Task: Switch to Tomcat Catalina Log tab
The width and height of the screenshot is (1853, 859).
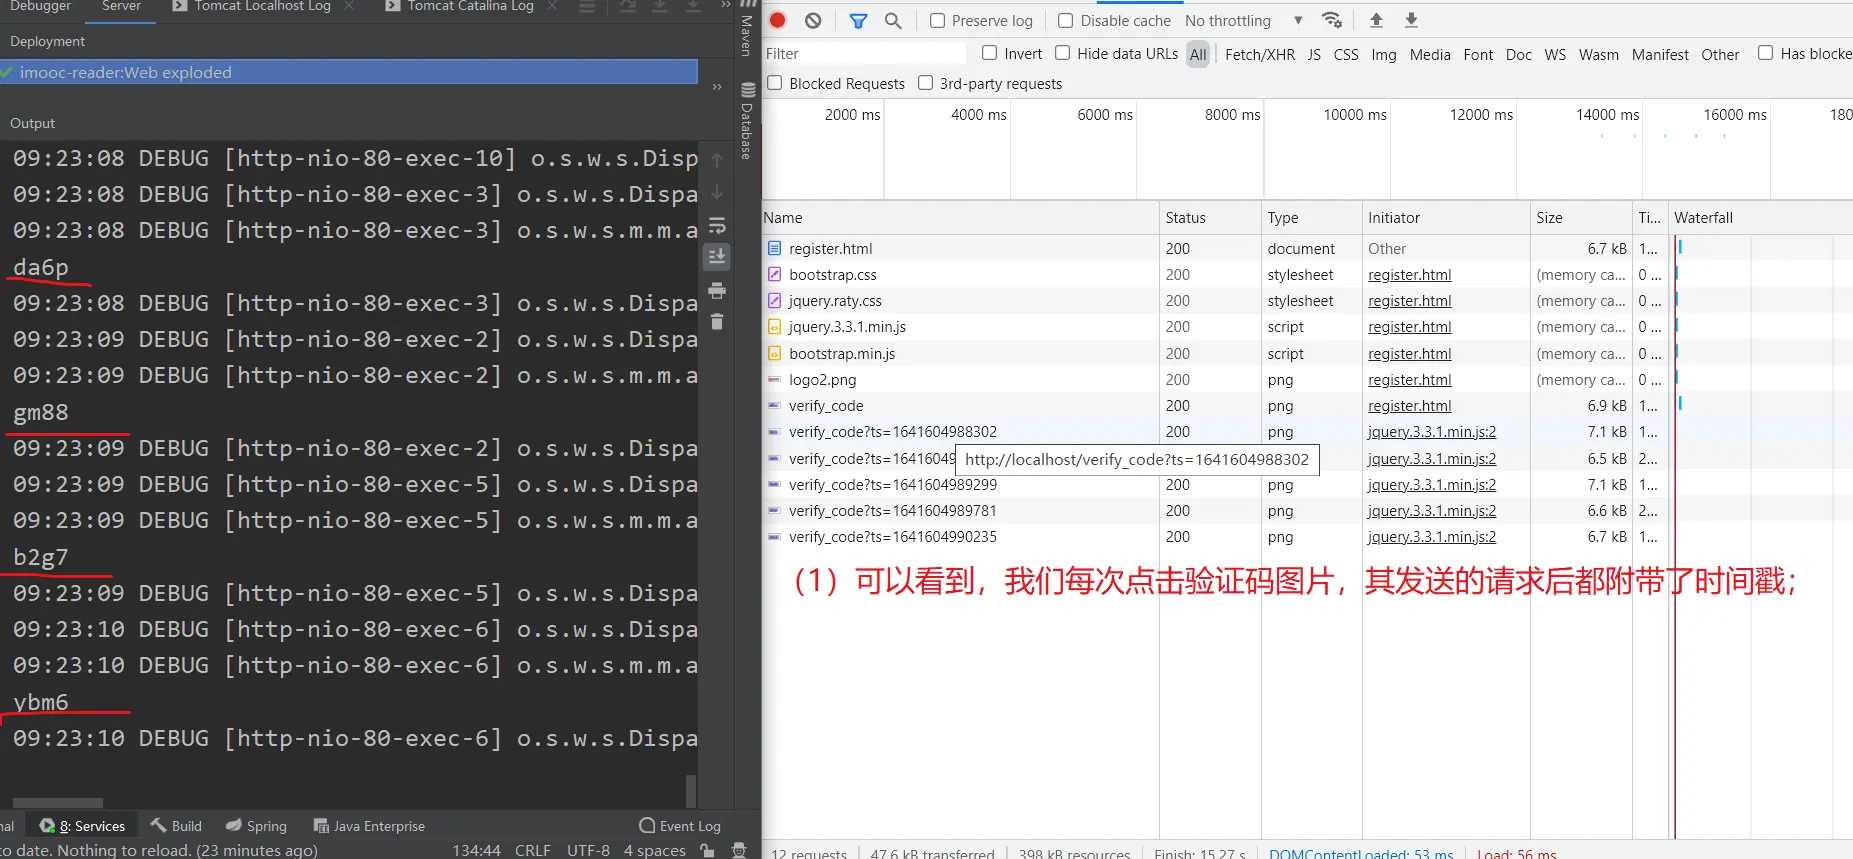Action: point(470,6)
